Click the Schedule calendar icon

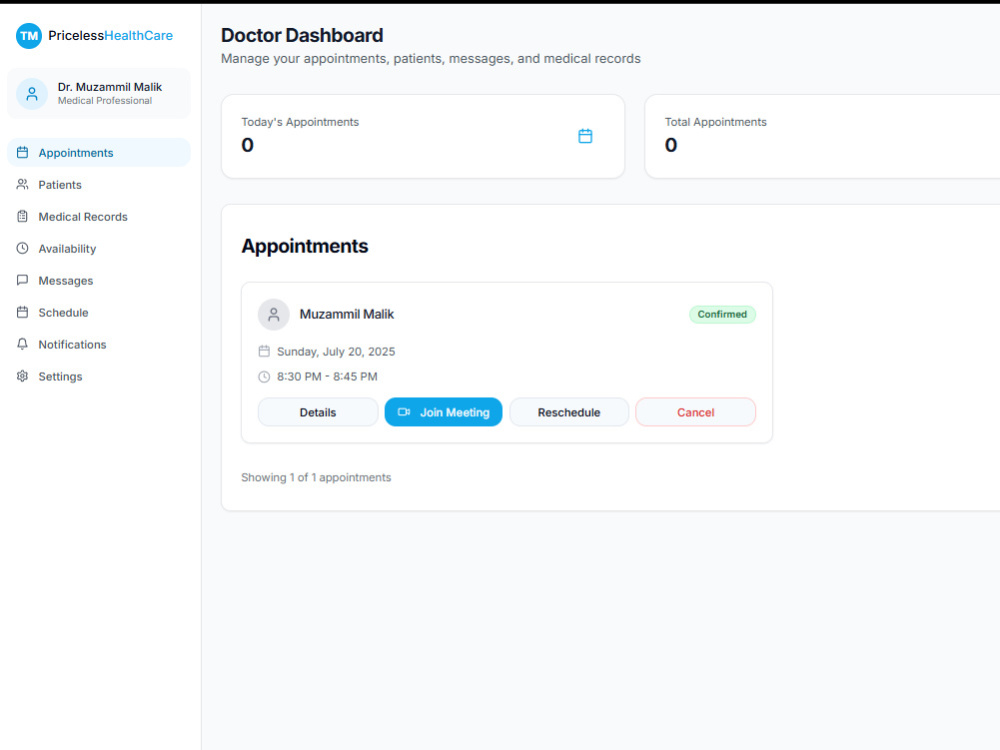[x=22, y=312]
